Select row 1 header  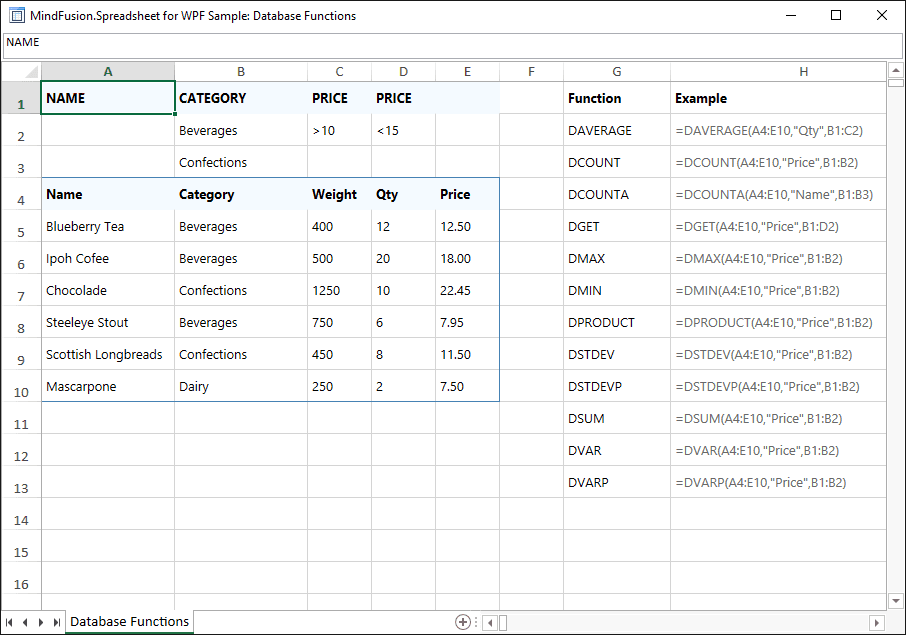(21, 98)
